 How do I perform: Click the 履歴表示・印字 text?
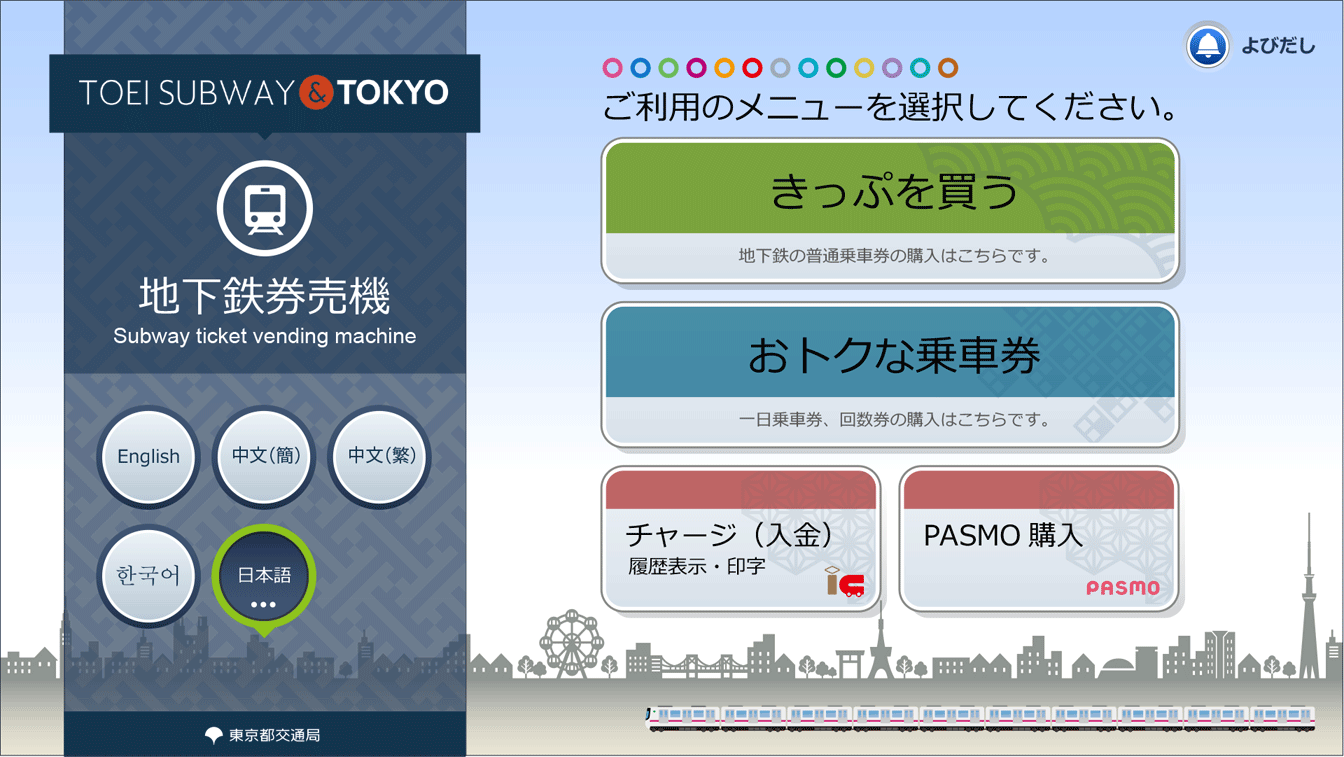[697, 566]
